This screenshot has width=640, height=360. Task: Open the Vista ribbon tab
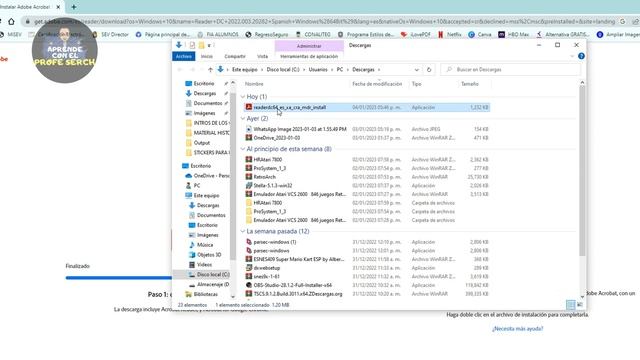(262, 56)
